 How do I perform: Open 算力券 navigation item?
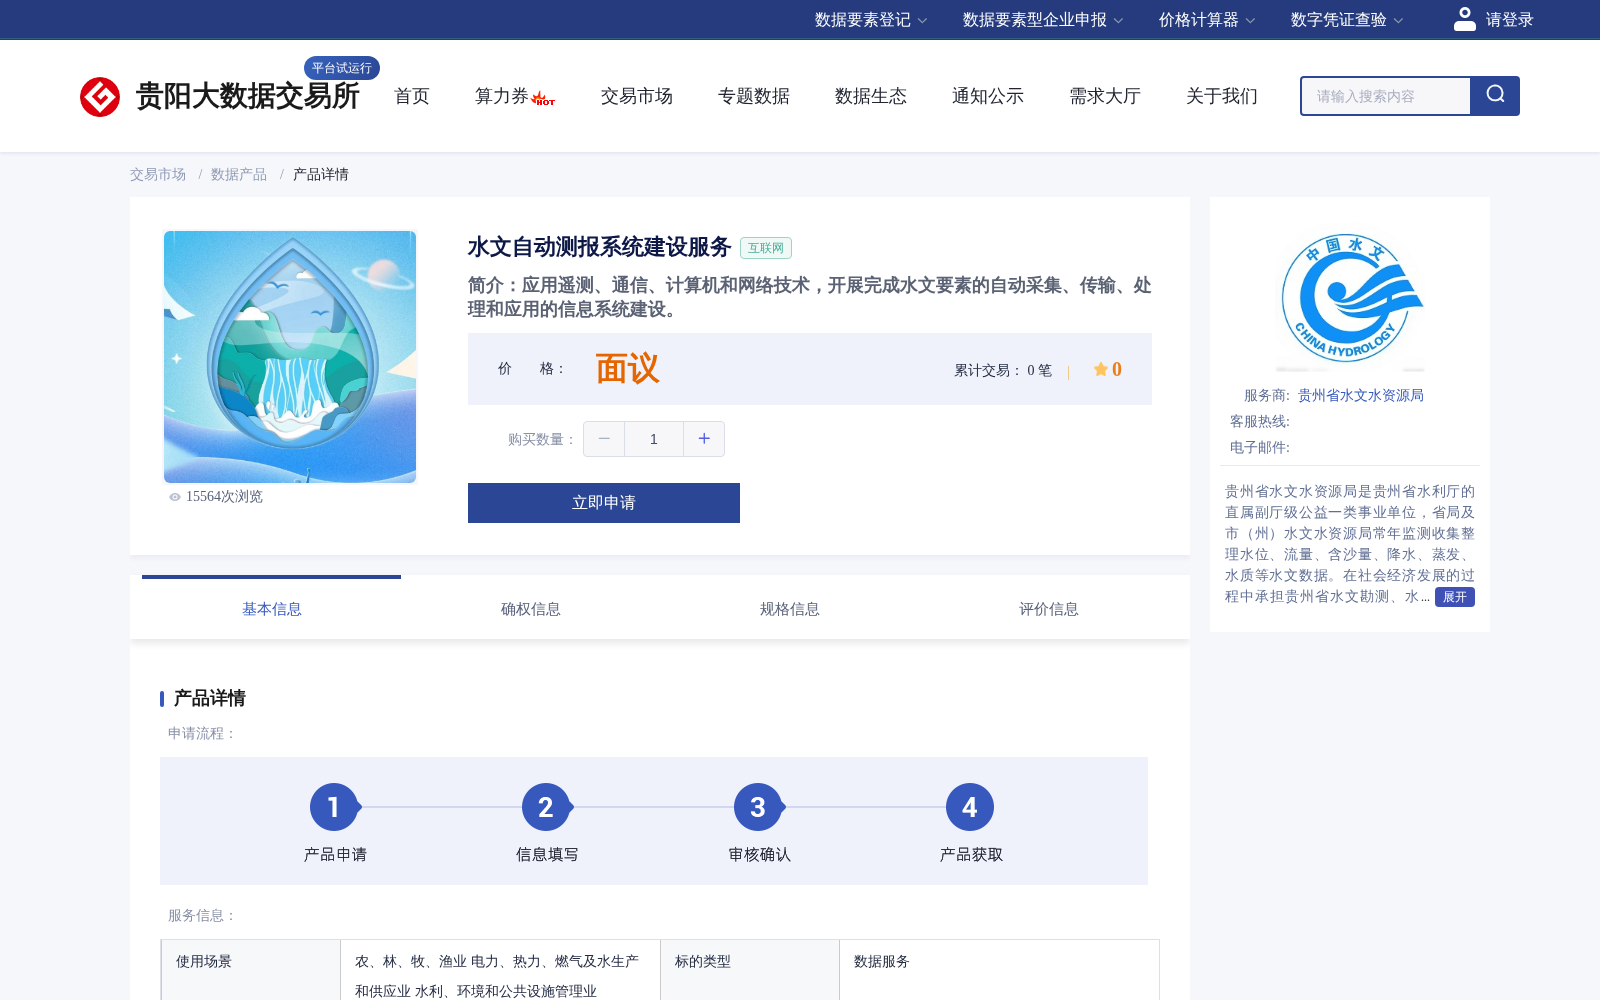(x=501, y=96)
